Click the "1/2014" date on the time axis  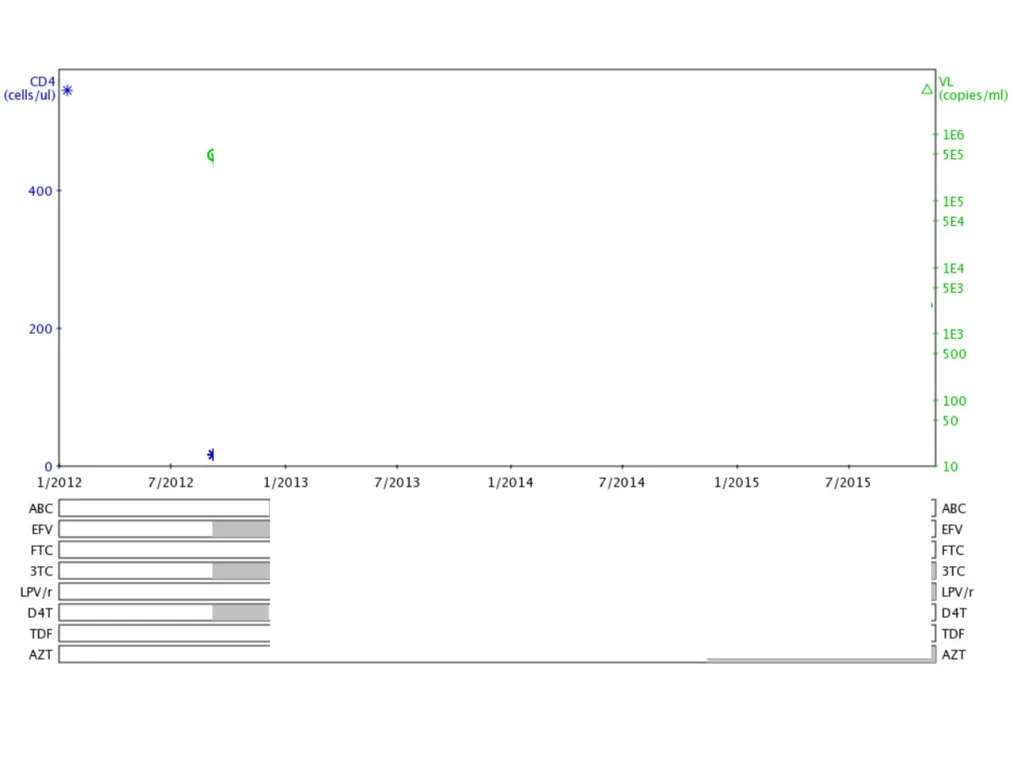tap(511, 483)
